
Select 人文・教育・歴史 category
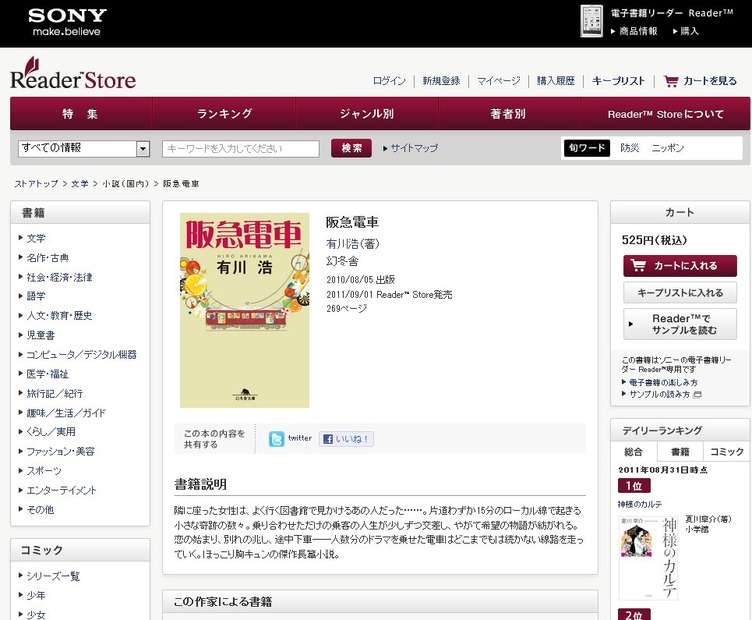pos(59,316)
